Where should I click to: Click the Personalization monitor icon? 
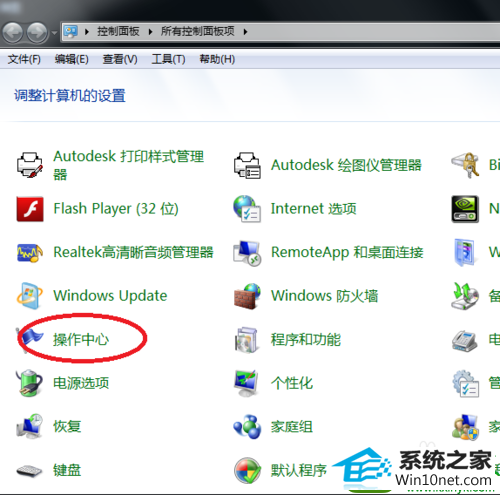(246, 383)
